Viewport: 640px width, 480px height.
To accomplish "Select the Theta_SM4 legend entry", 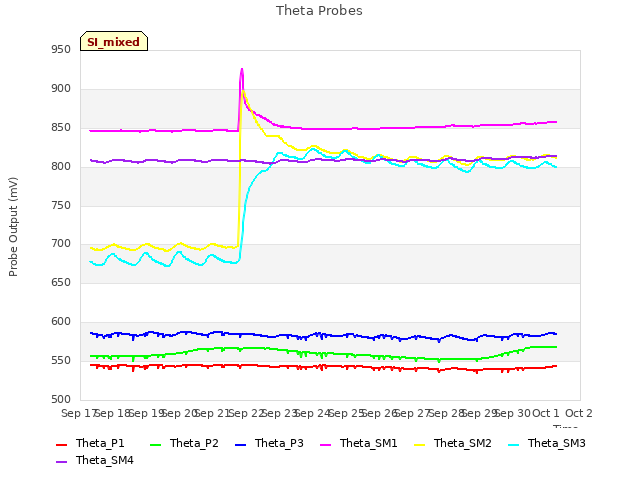I will click(95, 460).
